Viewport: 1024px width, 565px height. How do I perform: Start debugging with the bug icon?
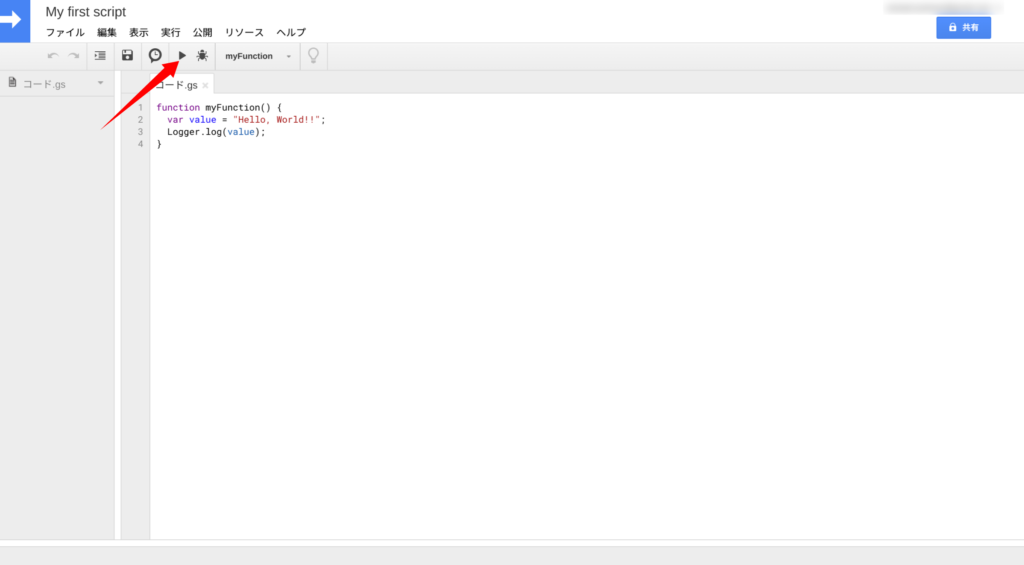coord(202,56)
